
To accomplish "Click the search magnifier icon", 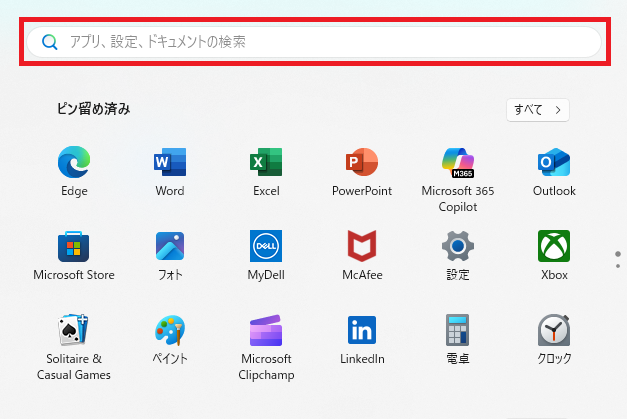I will point(50,42).
